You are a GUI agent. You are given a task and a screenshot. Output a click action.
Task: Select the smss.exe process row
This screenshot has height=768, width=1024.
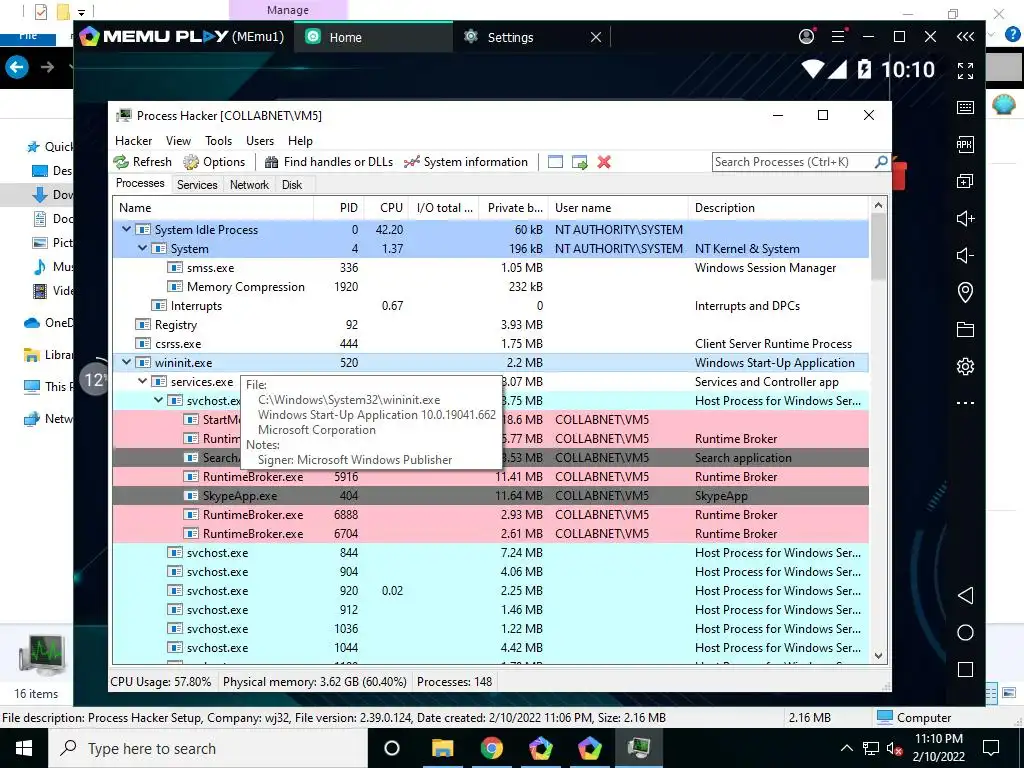491,268
